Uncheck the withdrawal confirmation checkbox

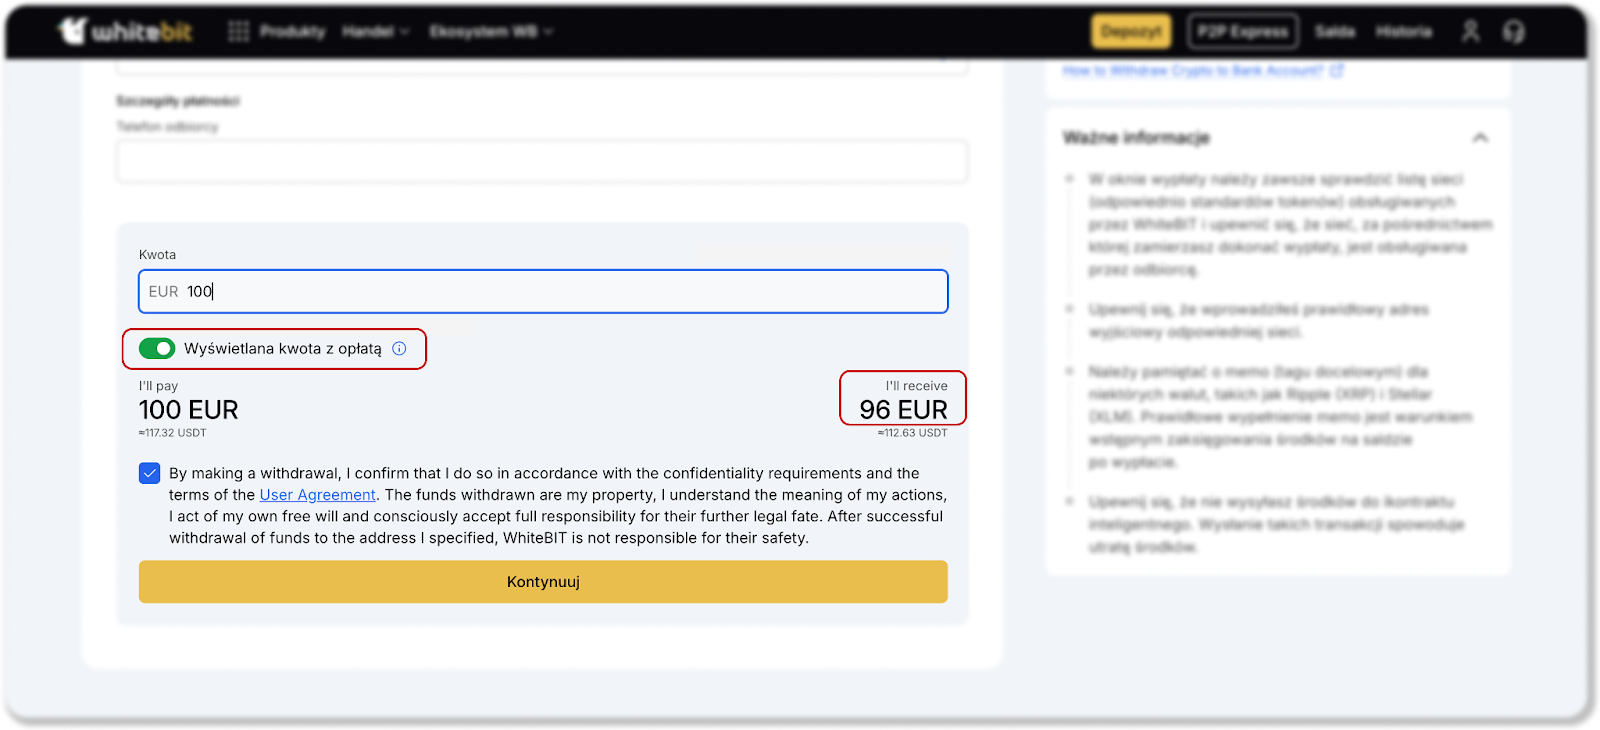[x=150, y=474]
